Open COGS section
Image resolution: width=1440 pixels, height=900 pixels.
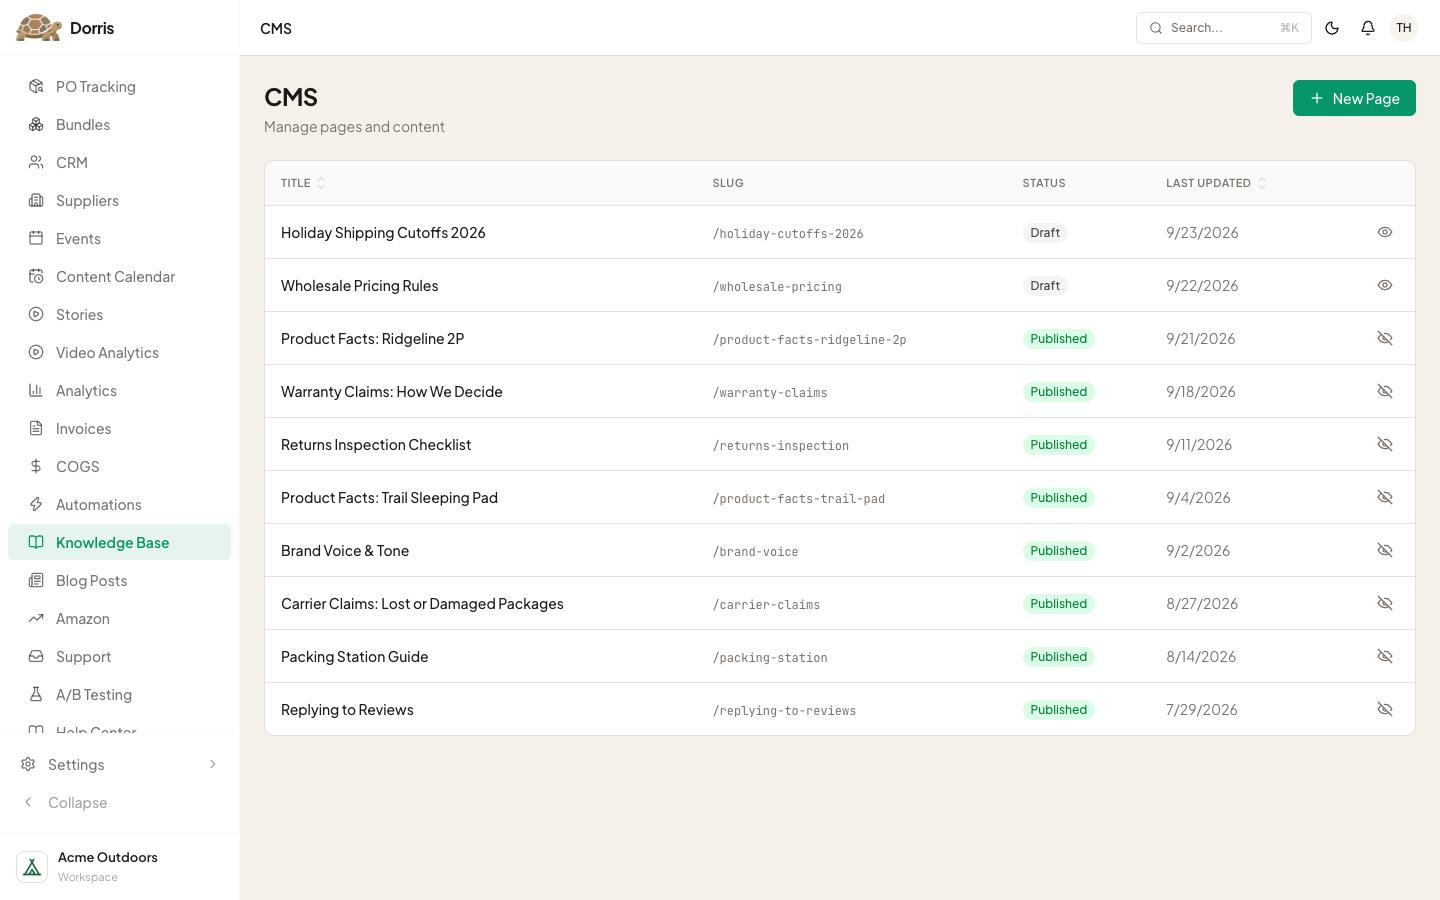point(119,467)
